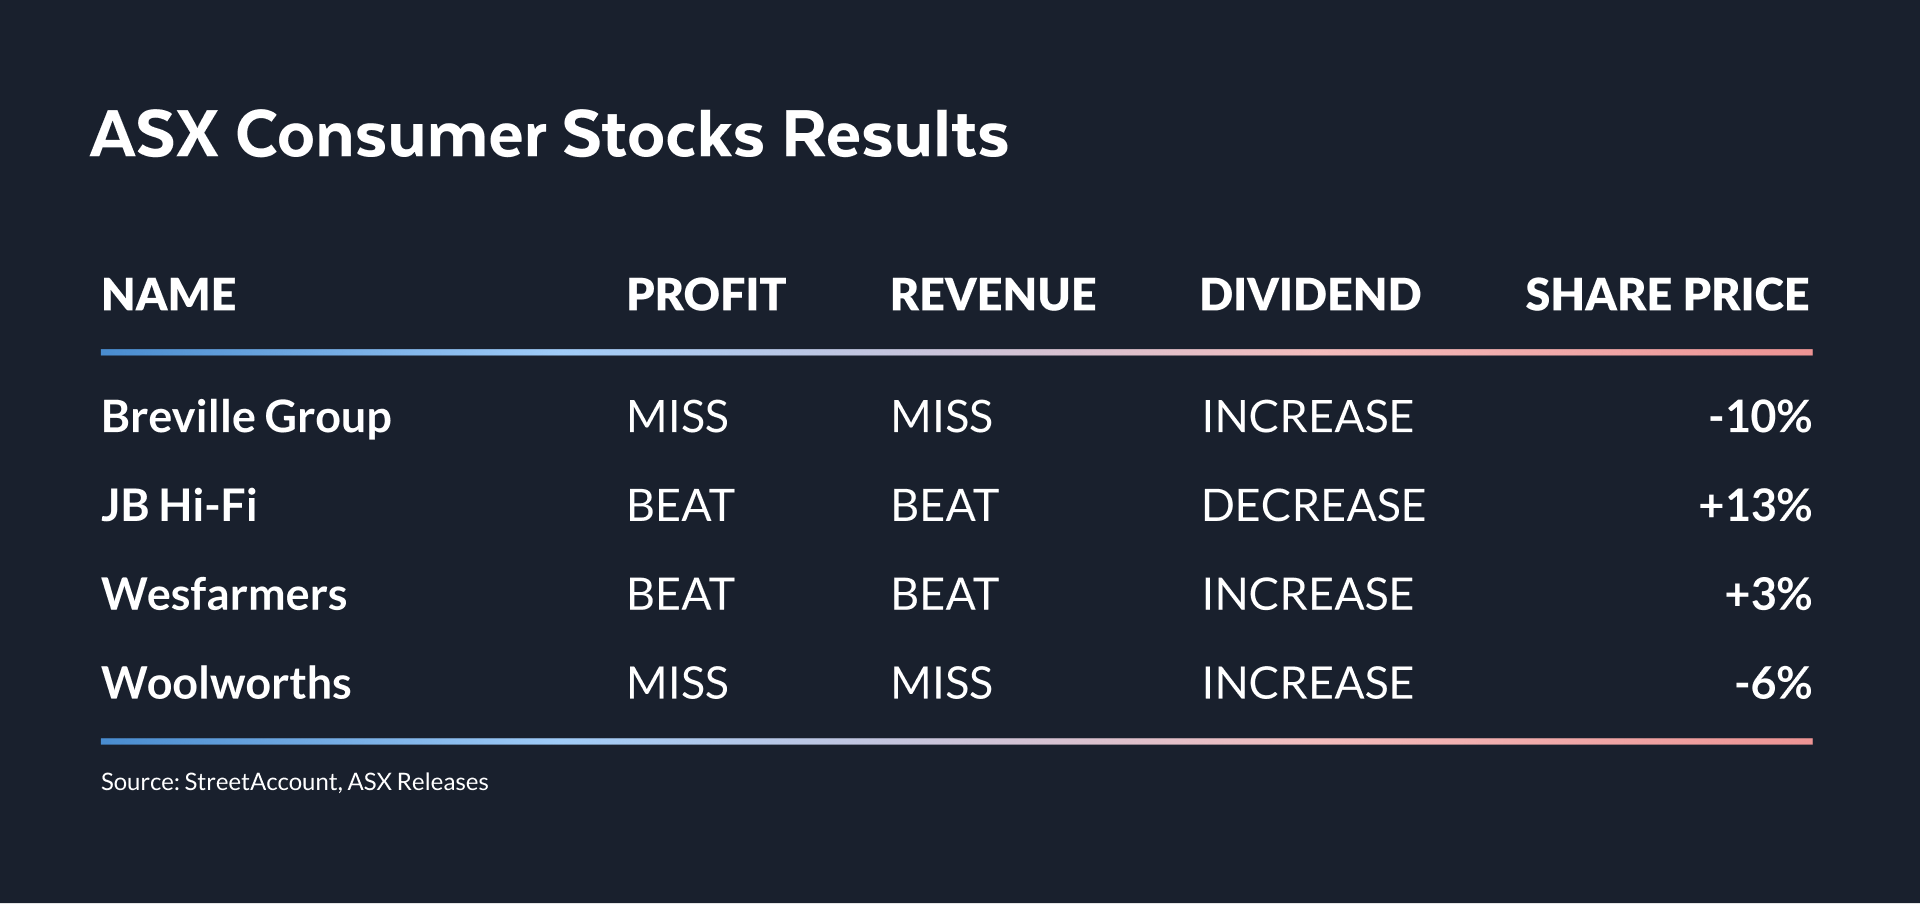
Task: Click Woolworths' -6% share price value
Action: [x=1772, y=684]
